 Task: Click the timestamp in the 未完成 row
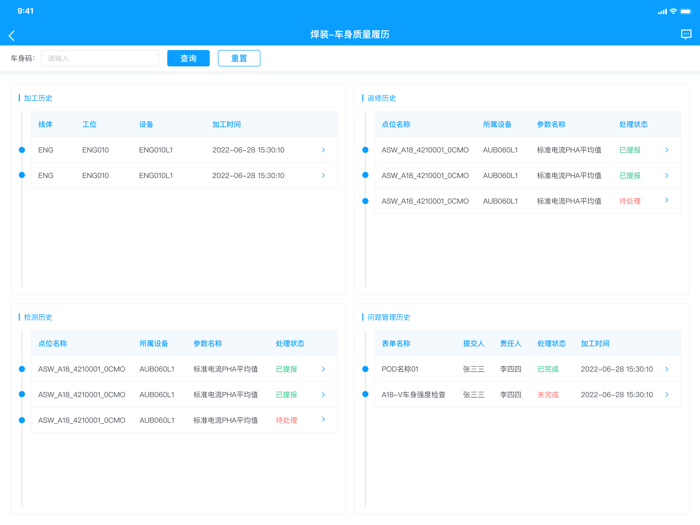(617, 395)
